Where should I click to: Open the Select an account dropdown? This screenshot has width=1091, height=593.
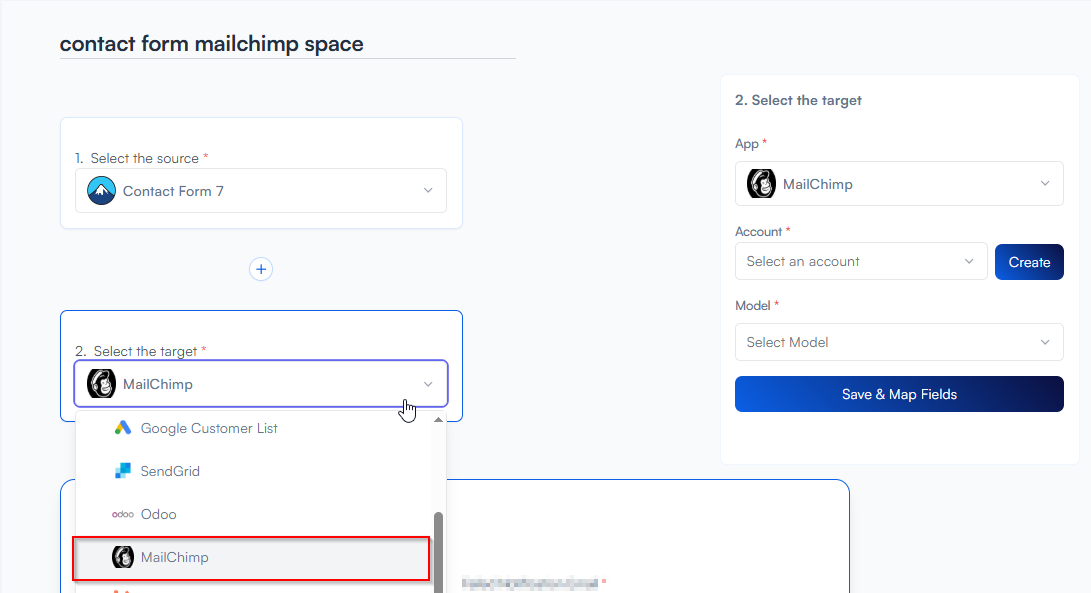pyautogui.click(x=860, y=261)
